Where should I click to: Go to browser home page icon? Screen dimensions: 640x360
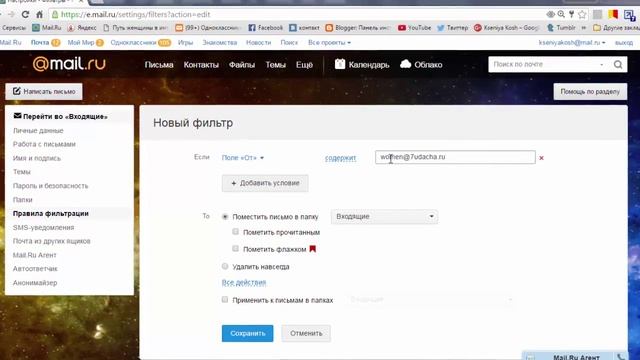pos(39,15)
